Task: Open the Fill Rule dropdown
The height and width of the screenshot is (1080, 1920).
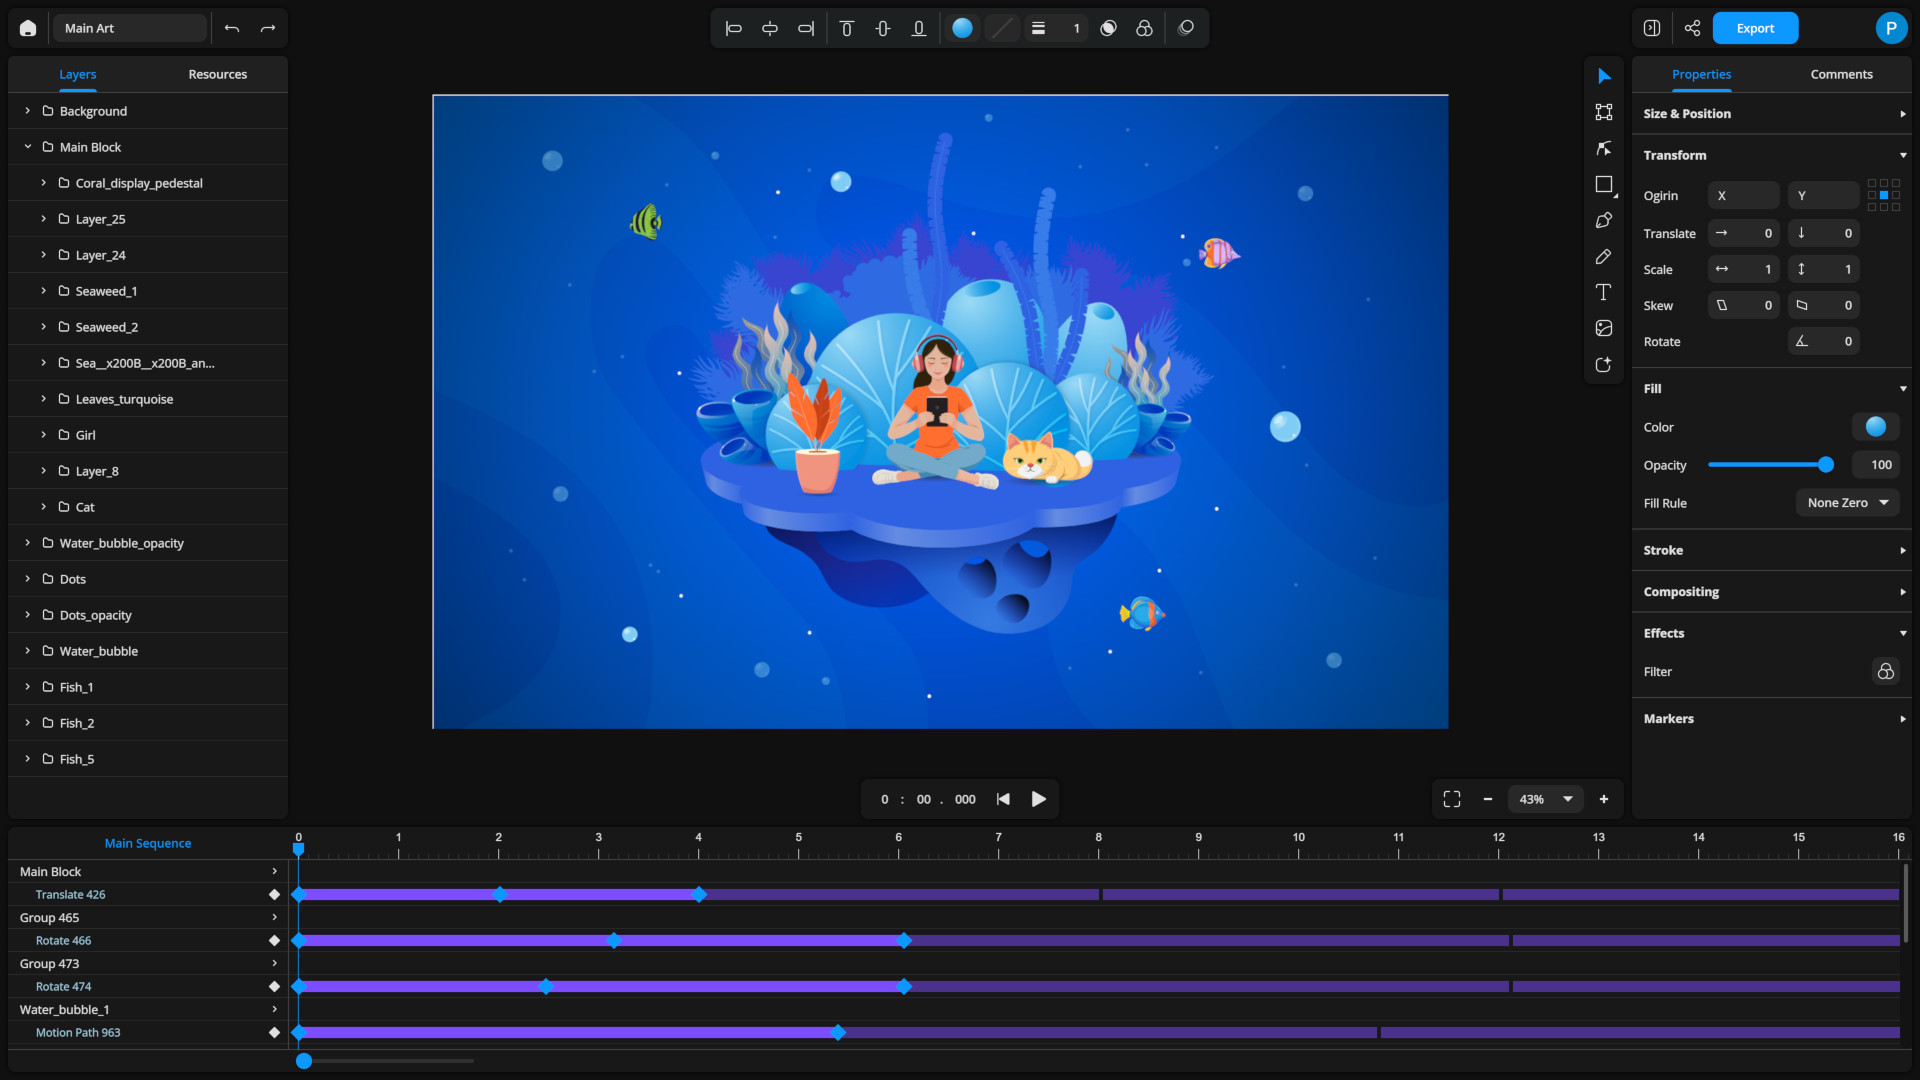Action: tap(1847, 503)
